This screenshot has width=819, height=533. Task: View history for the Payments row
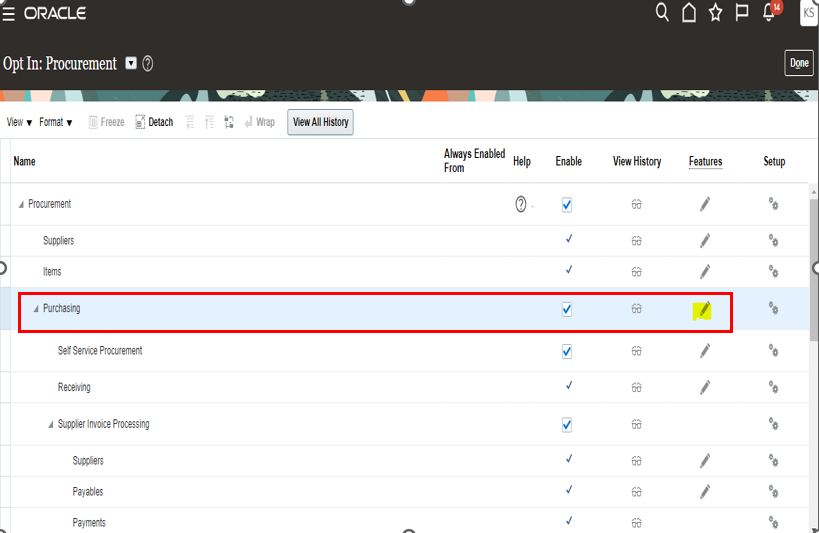click(x=636, y=523)
